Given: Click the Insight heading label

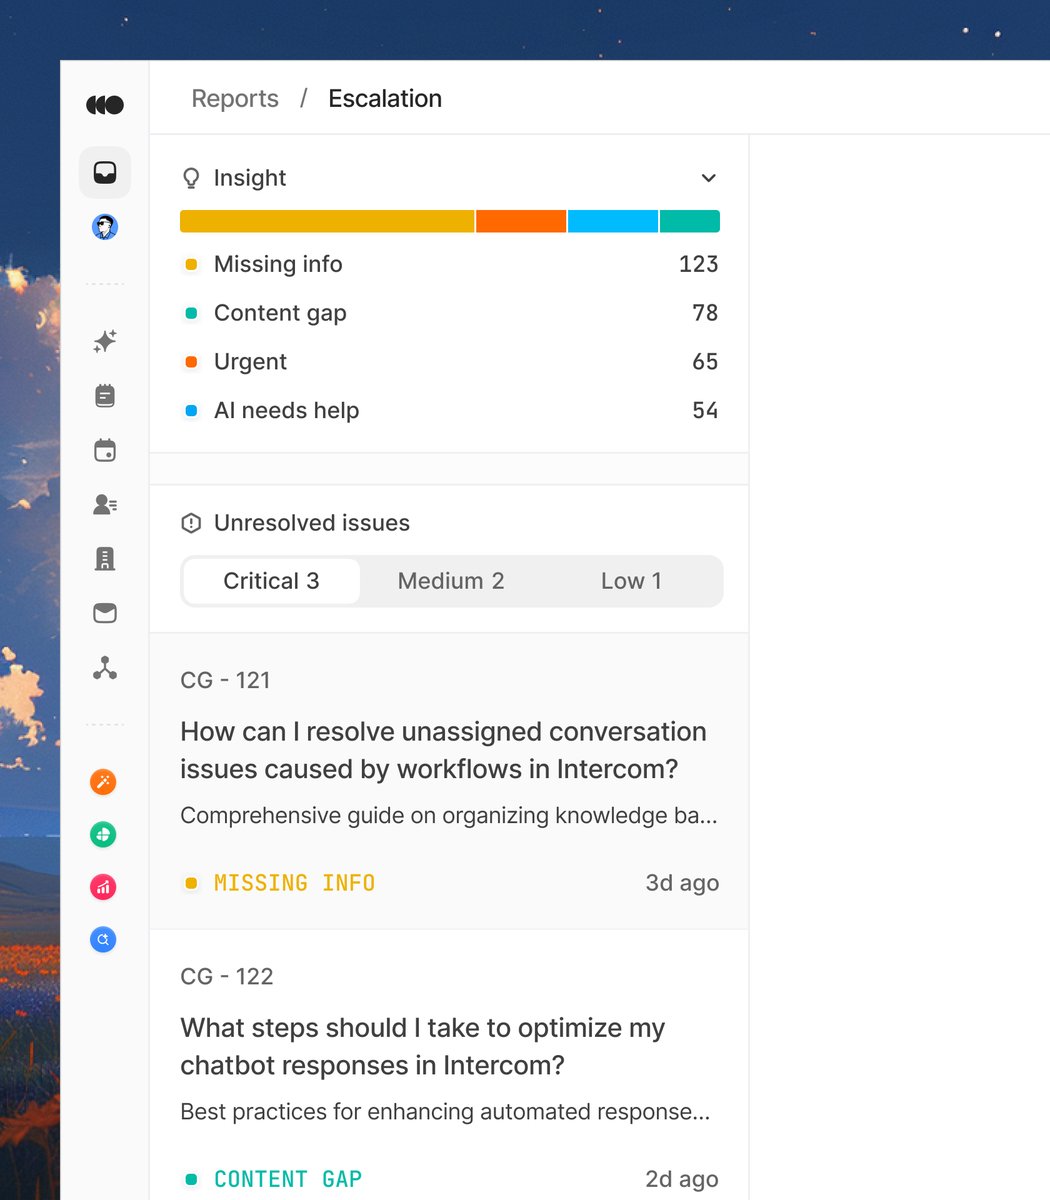Looking at the screenshot, I should coord(250,178).
